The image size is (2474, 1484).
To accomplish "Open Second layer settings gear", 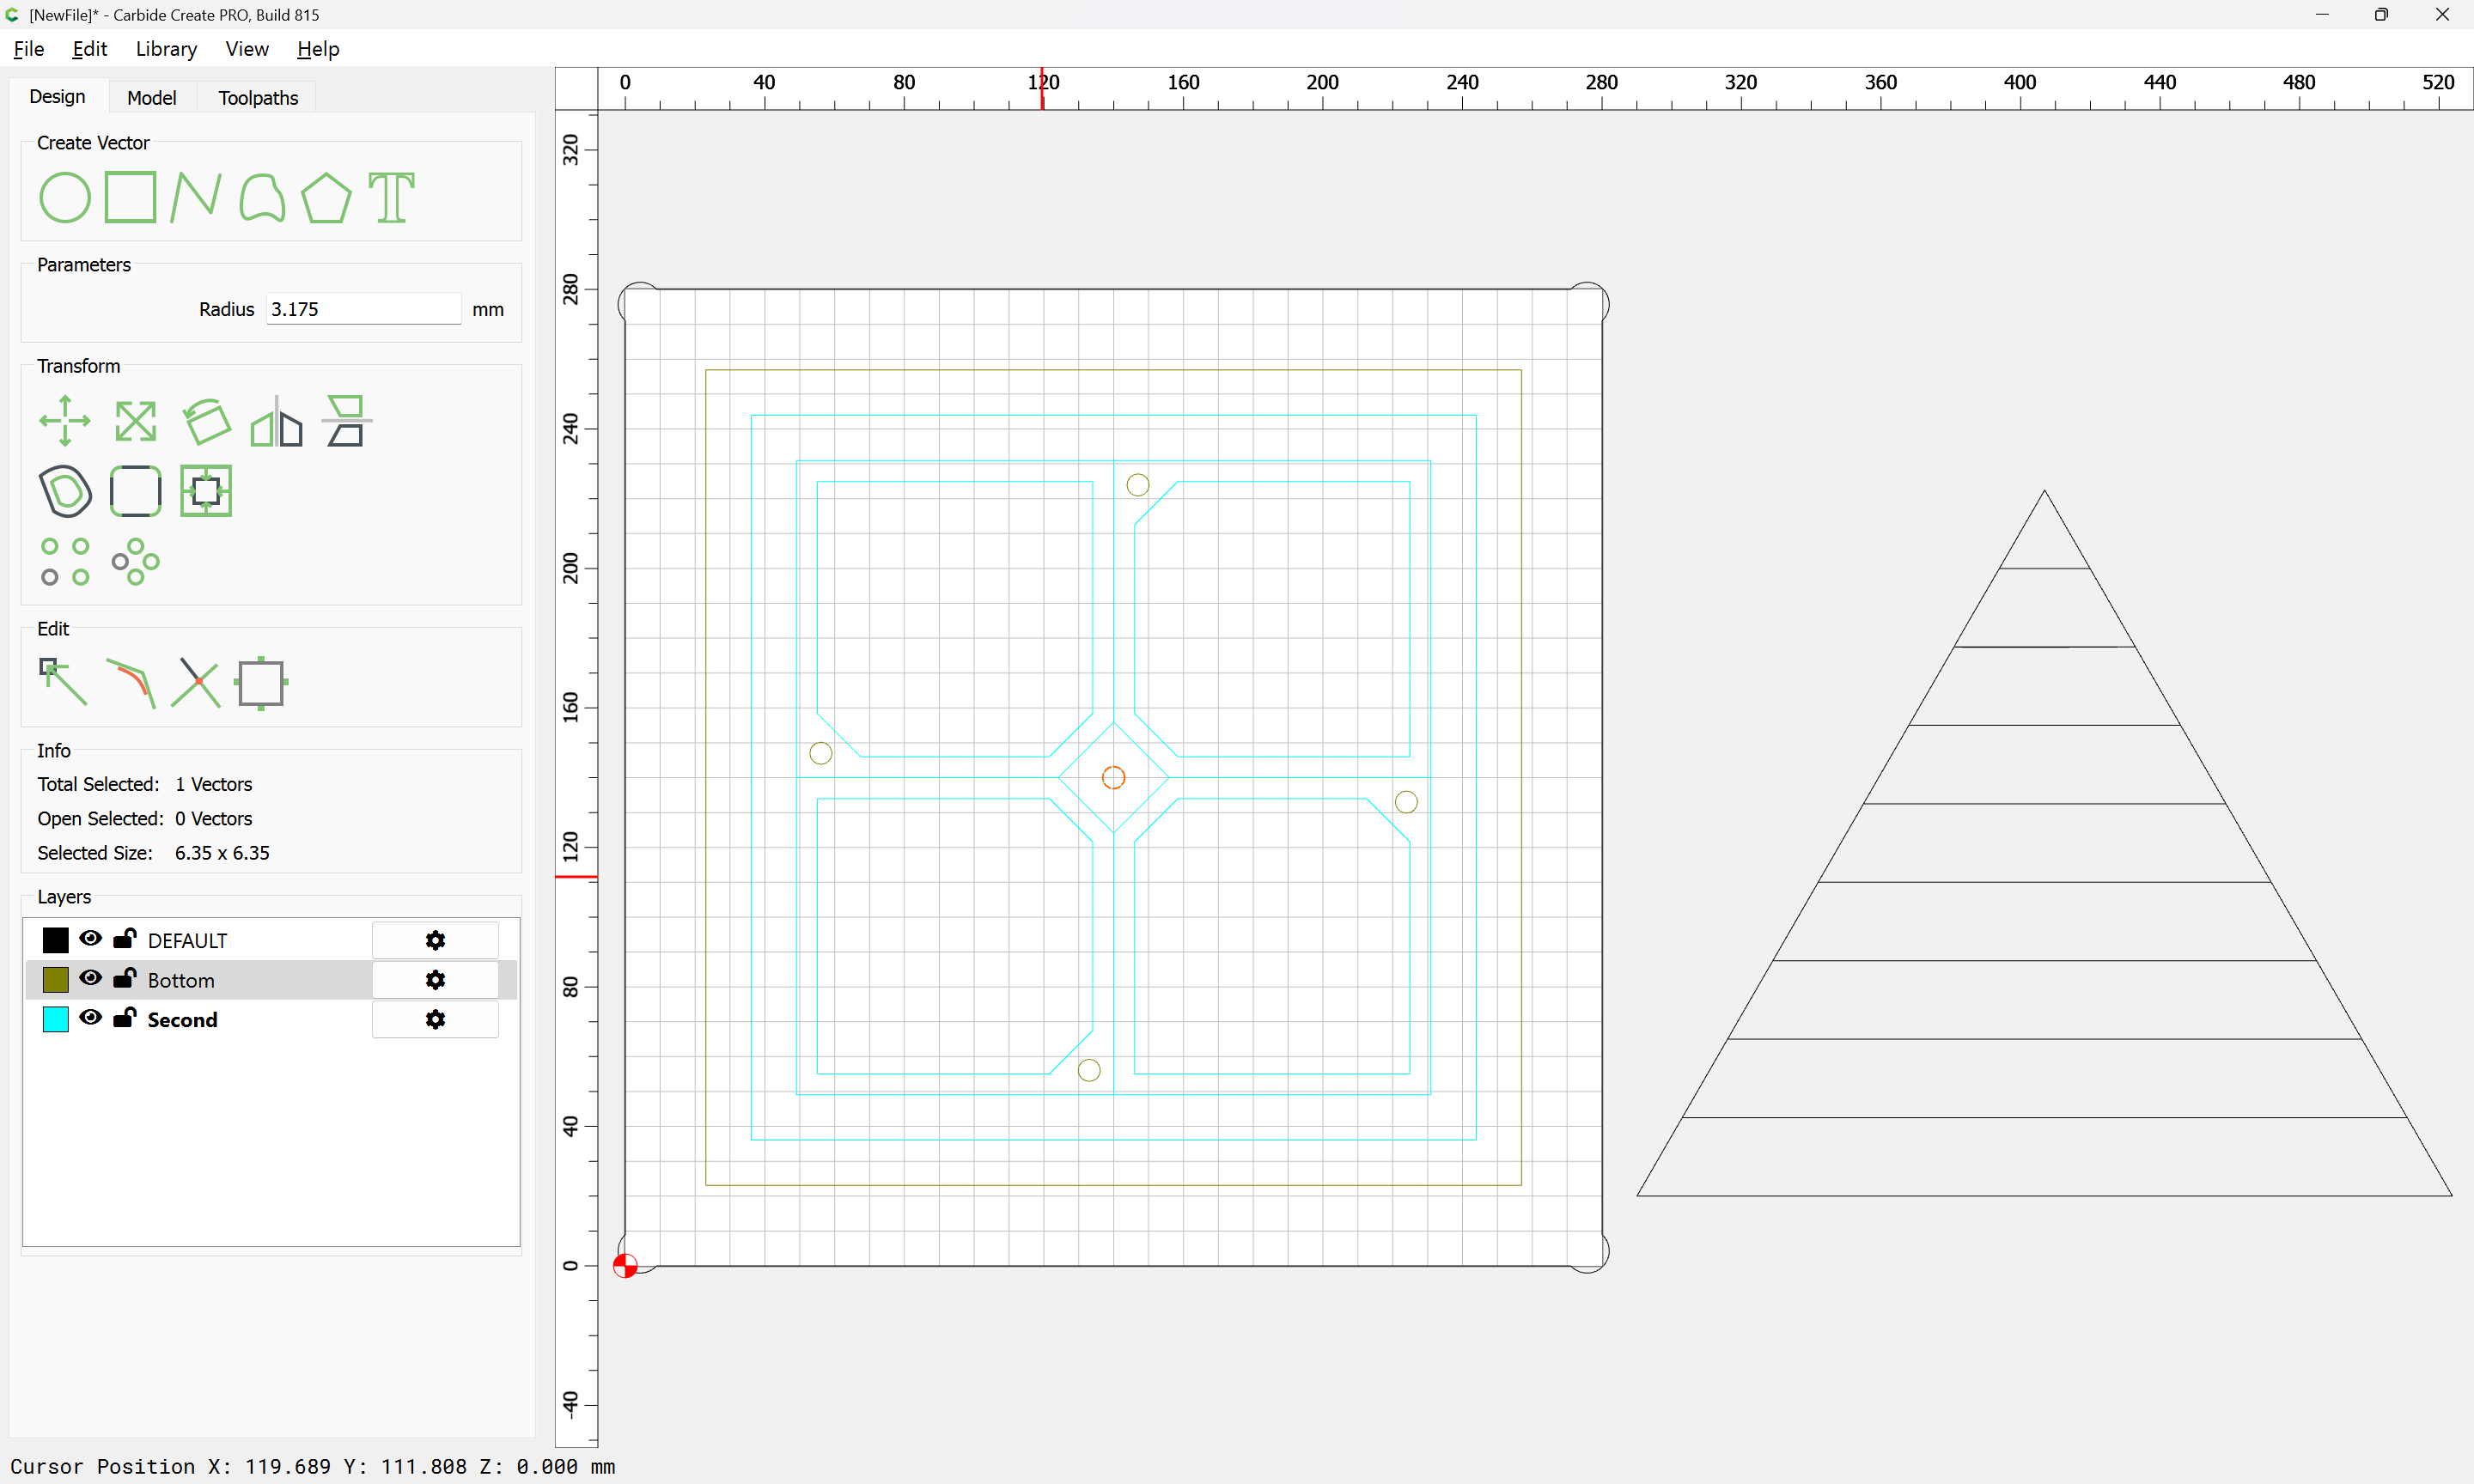I will click(x=435, y=1019).
